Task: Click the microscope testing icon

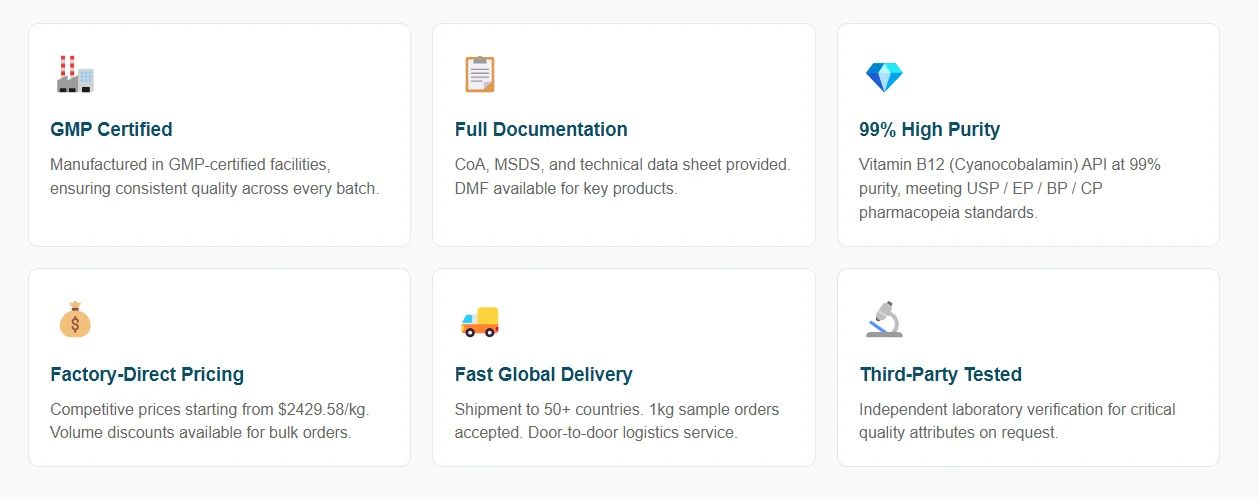Action: 884,320
